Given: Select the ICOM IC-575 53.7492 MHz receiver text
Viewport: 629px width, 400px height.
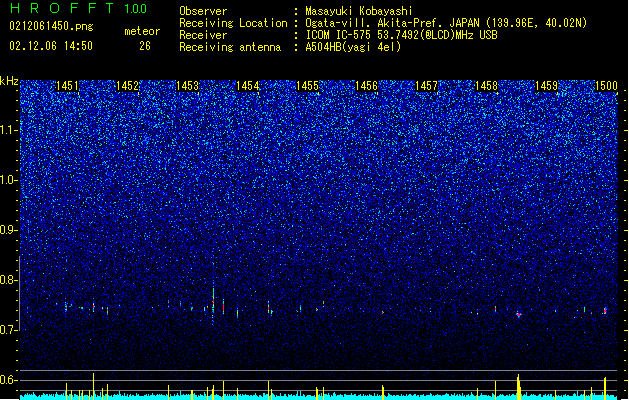Looking at the screenshot, I should [x=401, y=35].
